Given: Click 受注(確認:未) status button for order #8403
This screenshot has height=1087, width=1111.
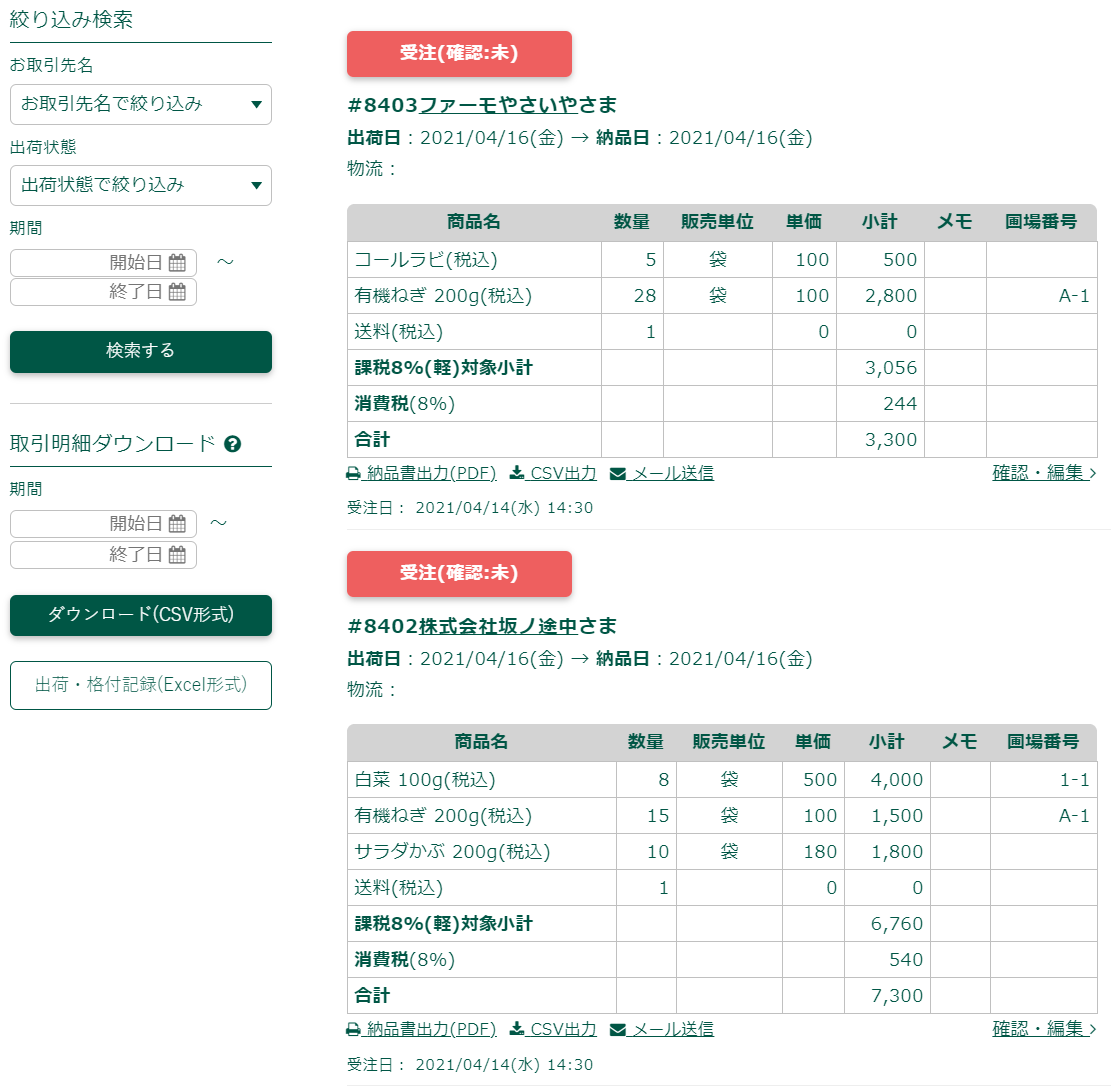Looking at the screenshot, I should click(x=459, y=53).
